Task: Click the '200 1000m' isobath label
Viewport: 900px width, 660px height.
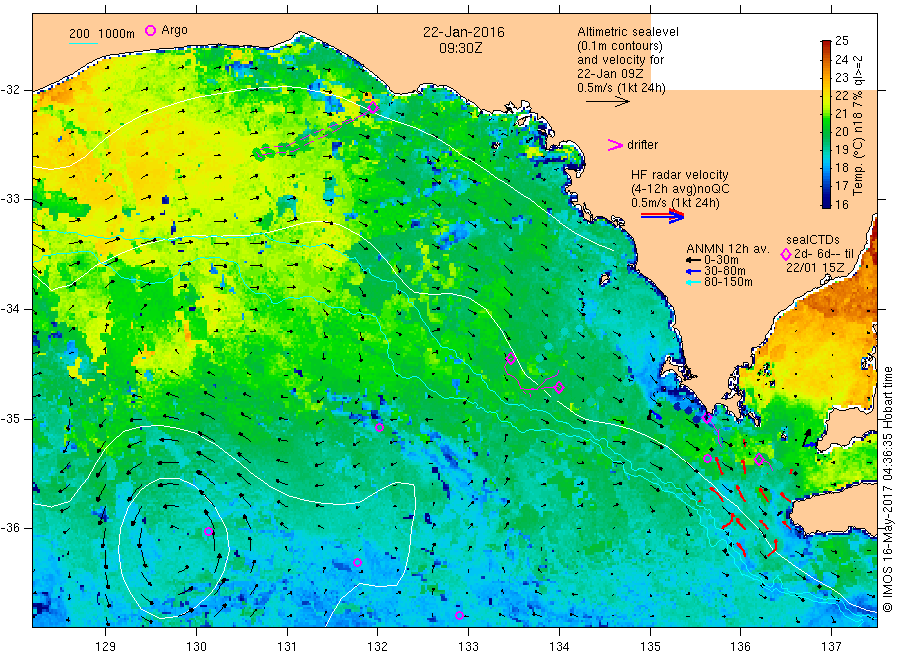Action: (102, 34)
